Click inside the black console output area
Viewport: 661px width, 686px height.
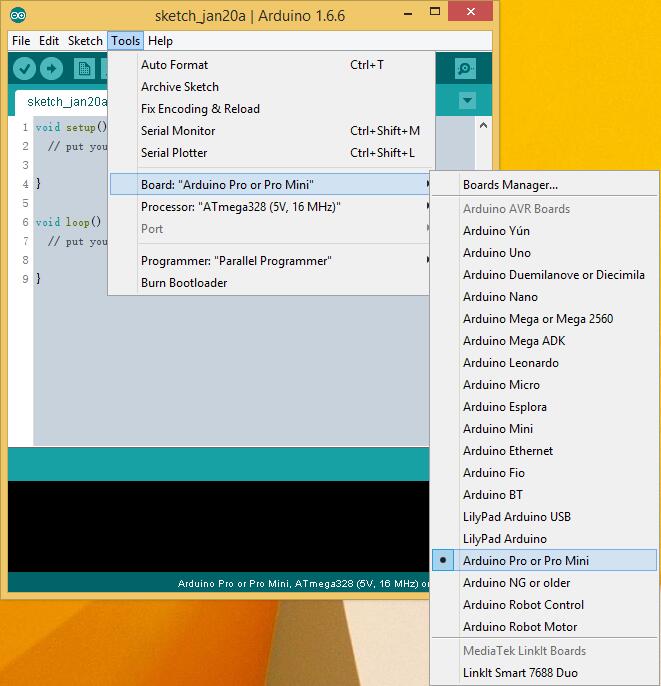click(218, 526)
